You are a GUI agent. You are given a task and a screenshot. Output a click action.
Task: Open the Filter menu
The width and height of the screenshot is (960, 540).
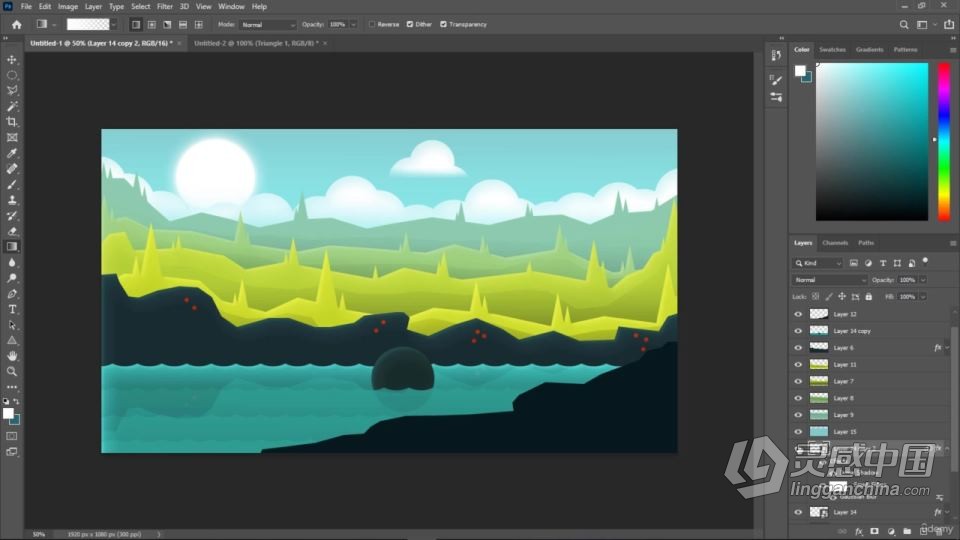[x=165, y=7]
